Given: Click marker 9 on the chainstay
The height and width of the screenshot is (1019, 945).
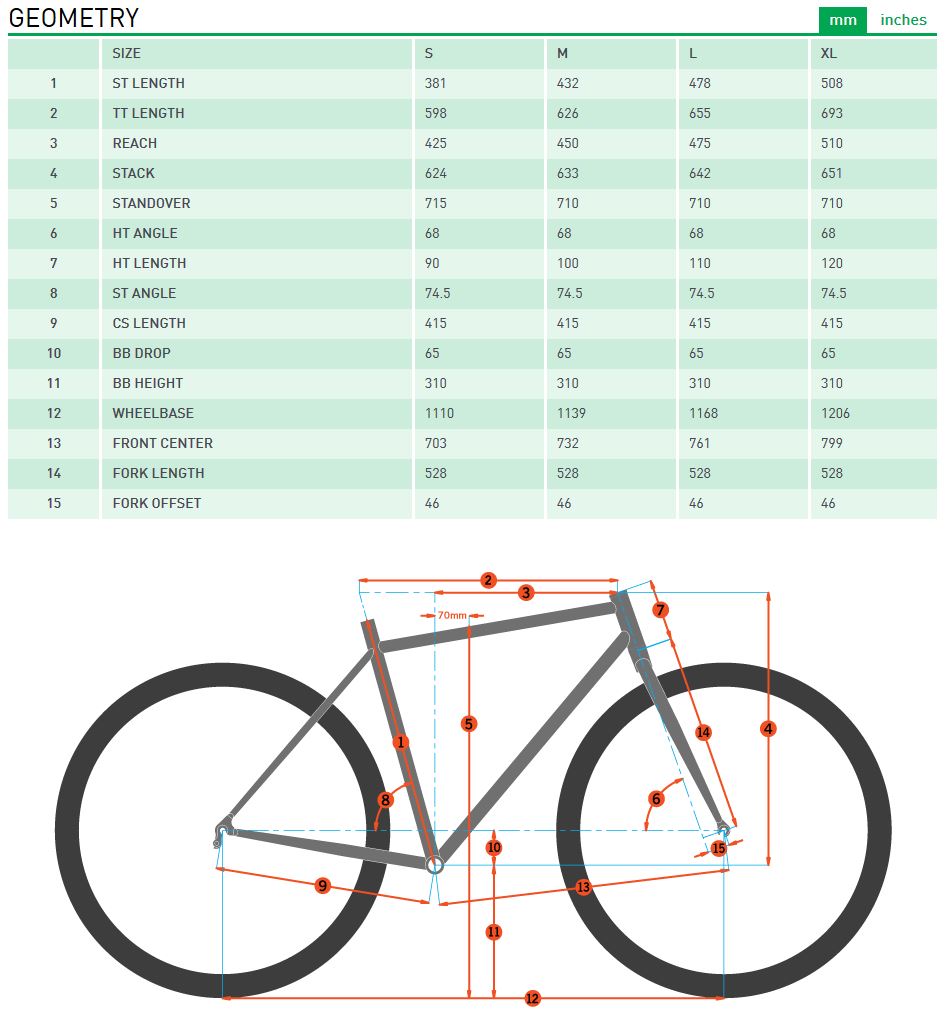Looking at the screenshot, I should click(x=322, y=886).
